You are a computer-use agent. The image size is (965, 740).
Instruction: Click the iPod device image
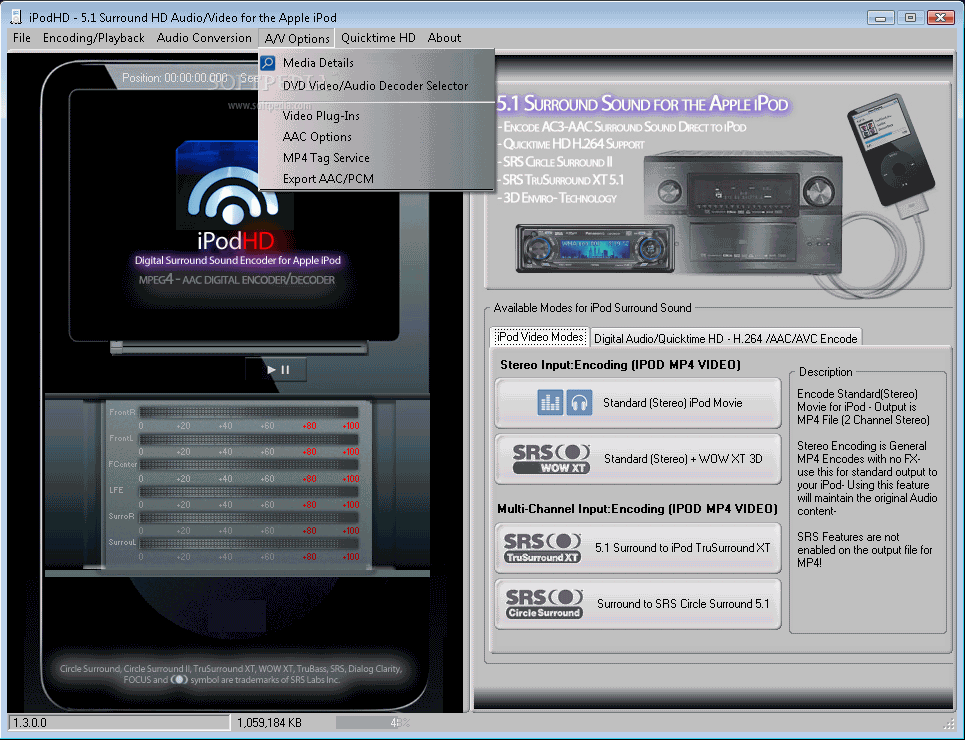click(x=891, y=151)
